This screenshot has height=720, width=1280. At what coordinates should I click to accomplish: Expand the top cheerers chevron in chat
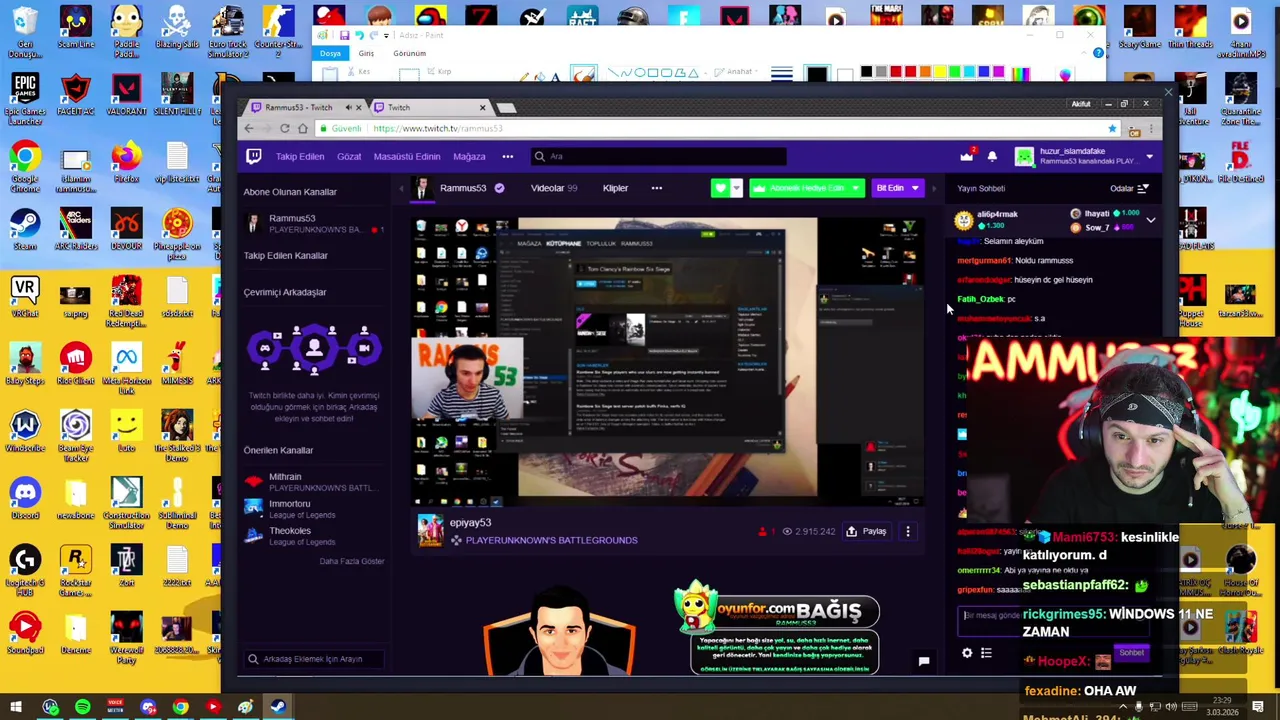(x=1151, y=220)
